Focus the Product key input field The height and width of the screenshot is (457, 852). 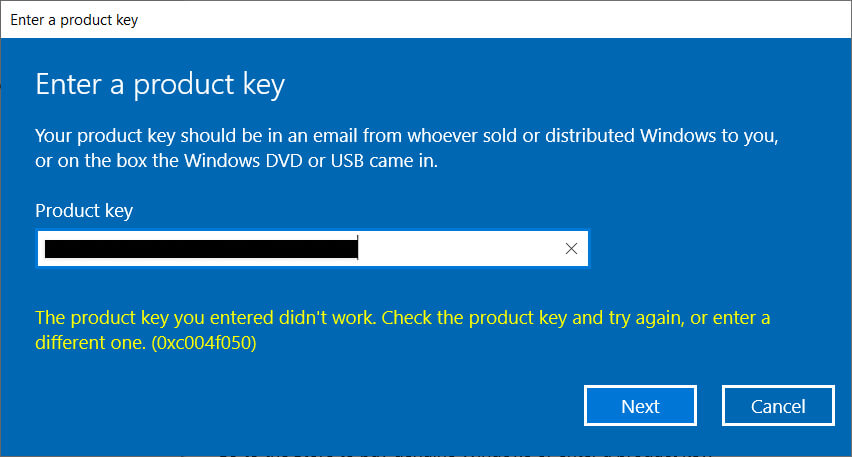tap(460, 249)
